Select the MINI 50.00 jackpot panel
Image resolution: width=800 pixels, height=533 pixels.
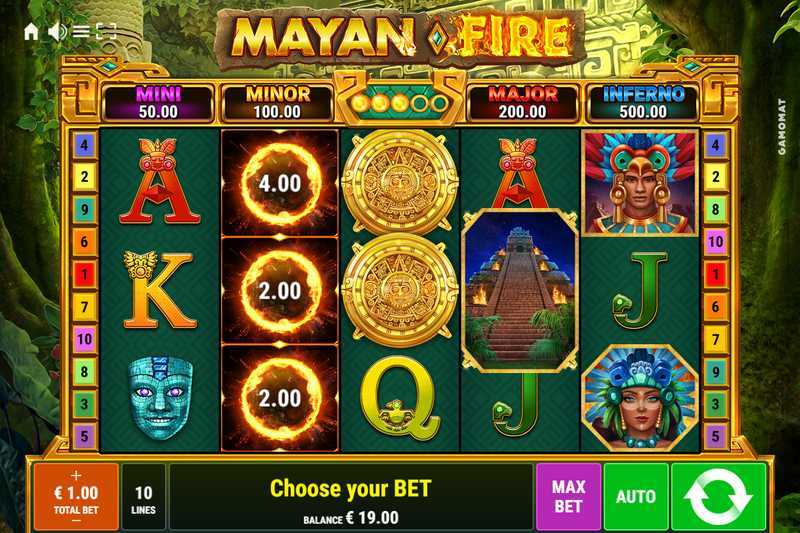tap(158, 103)
